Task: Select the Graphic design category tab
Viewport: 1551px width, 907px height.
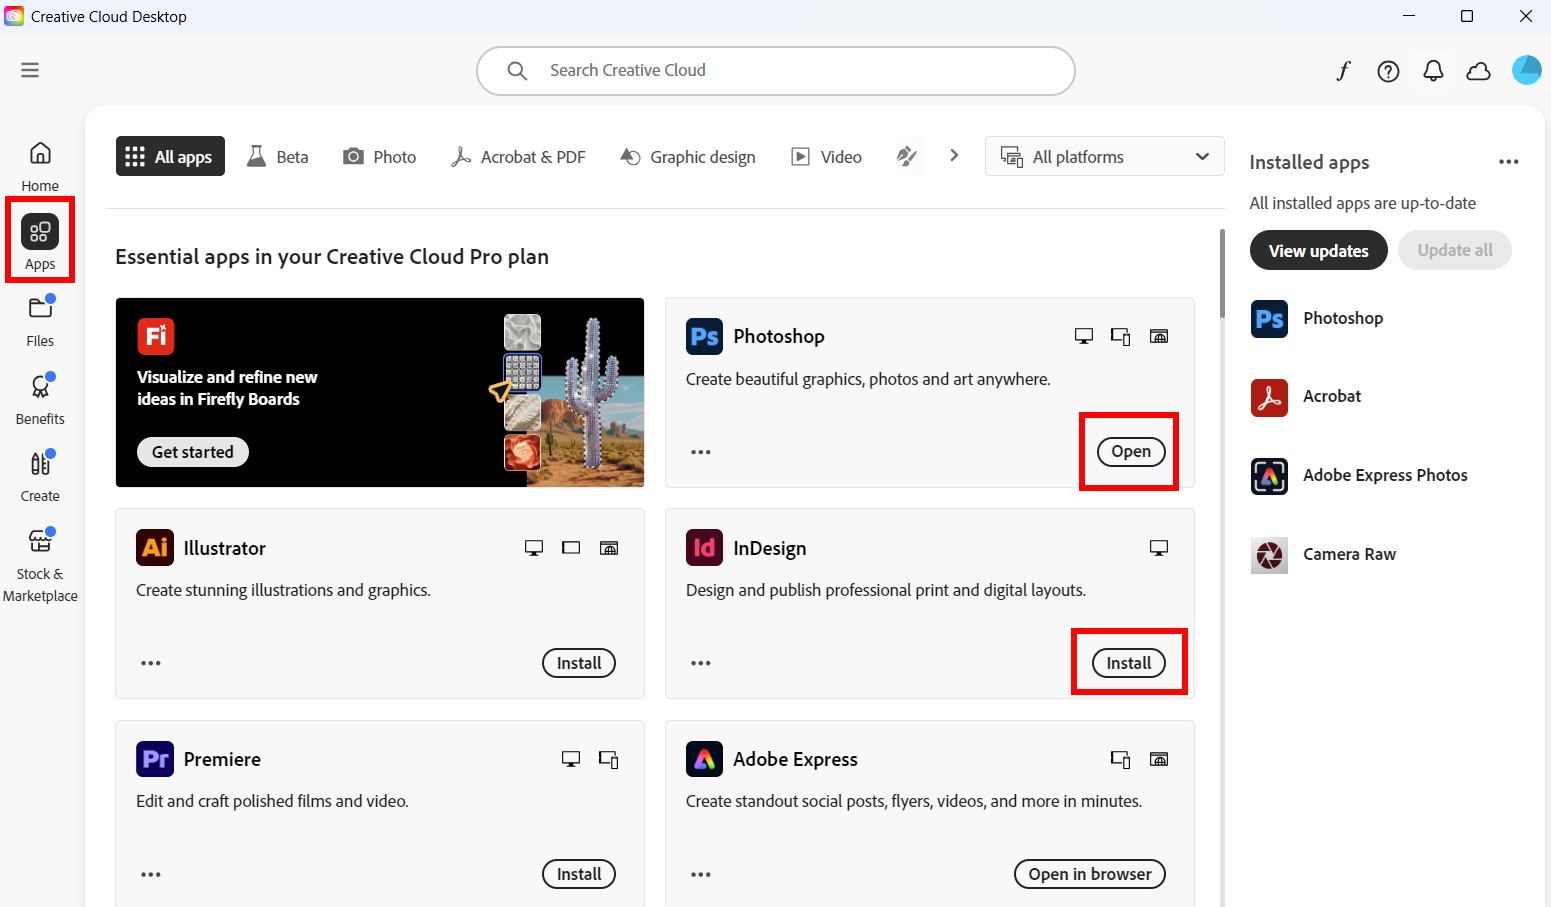Action: (687, 156)
